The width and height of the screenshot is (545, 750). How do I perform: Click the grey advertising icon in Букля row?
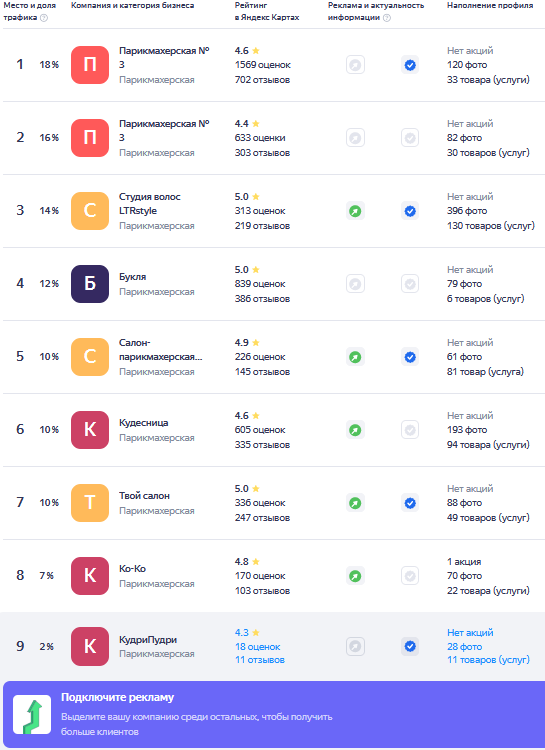[355, 284]
